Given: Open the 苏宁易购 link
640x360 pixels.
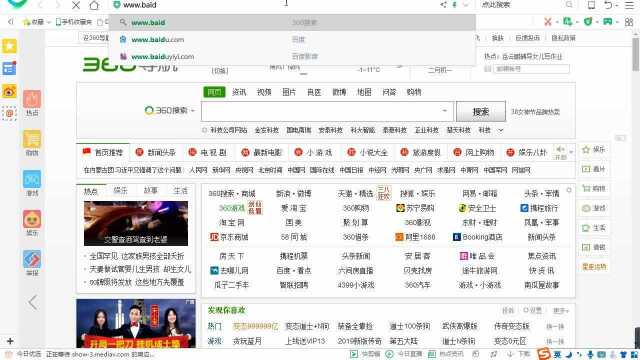Looking at the screenshot, I should click(416, 208).
